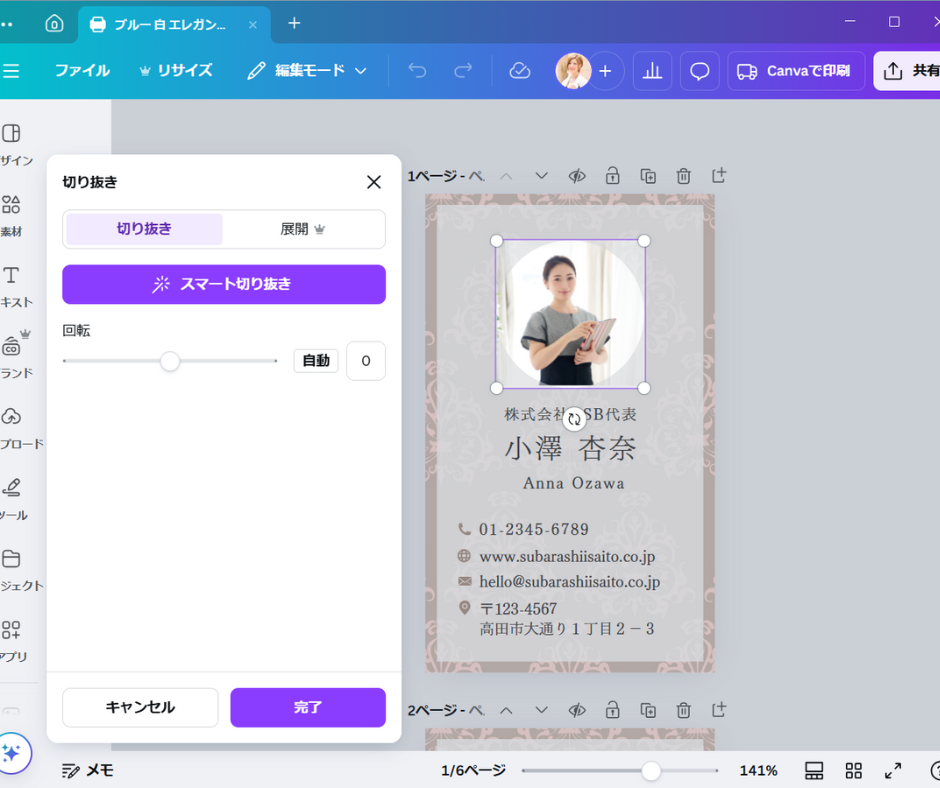Image resolution: width=940 pixels, height=788 pixels.
Task: Toggle page 1 visibility eye icon
Action: tap(577, 176)
